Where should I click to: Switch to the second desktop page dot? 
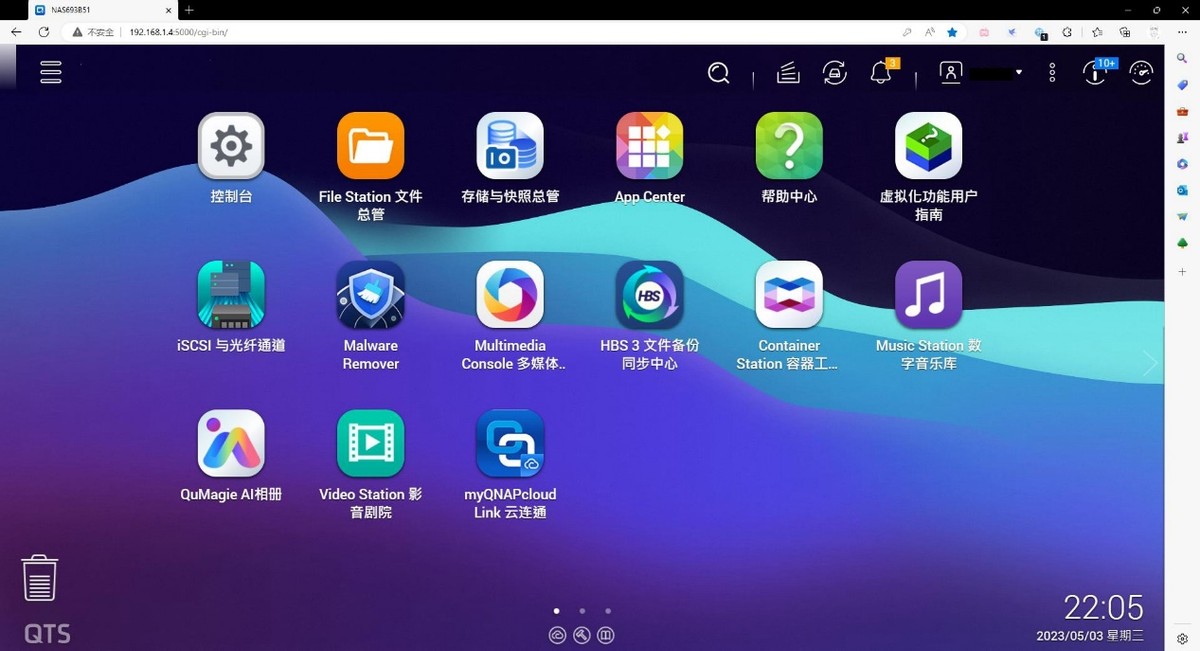pyautogui.click(x=582, y=610)
